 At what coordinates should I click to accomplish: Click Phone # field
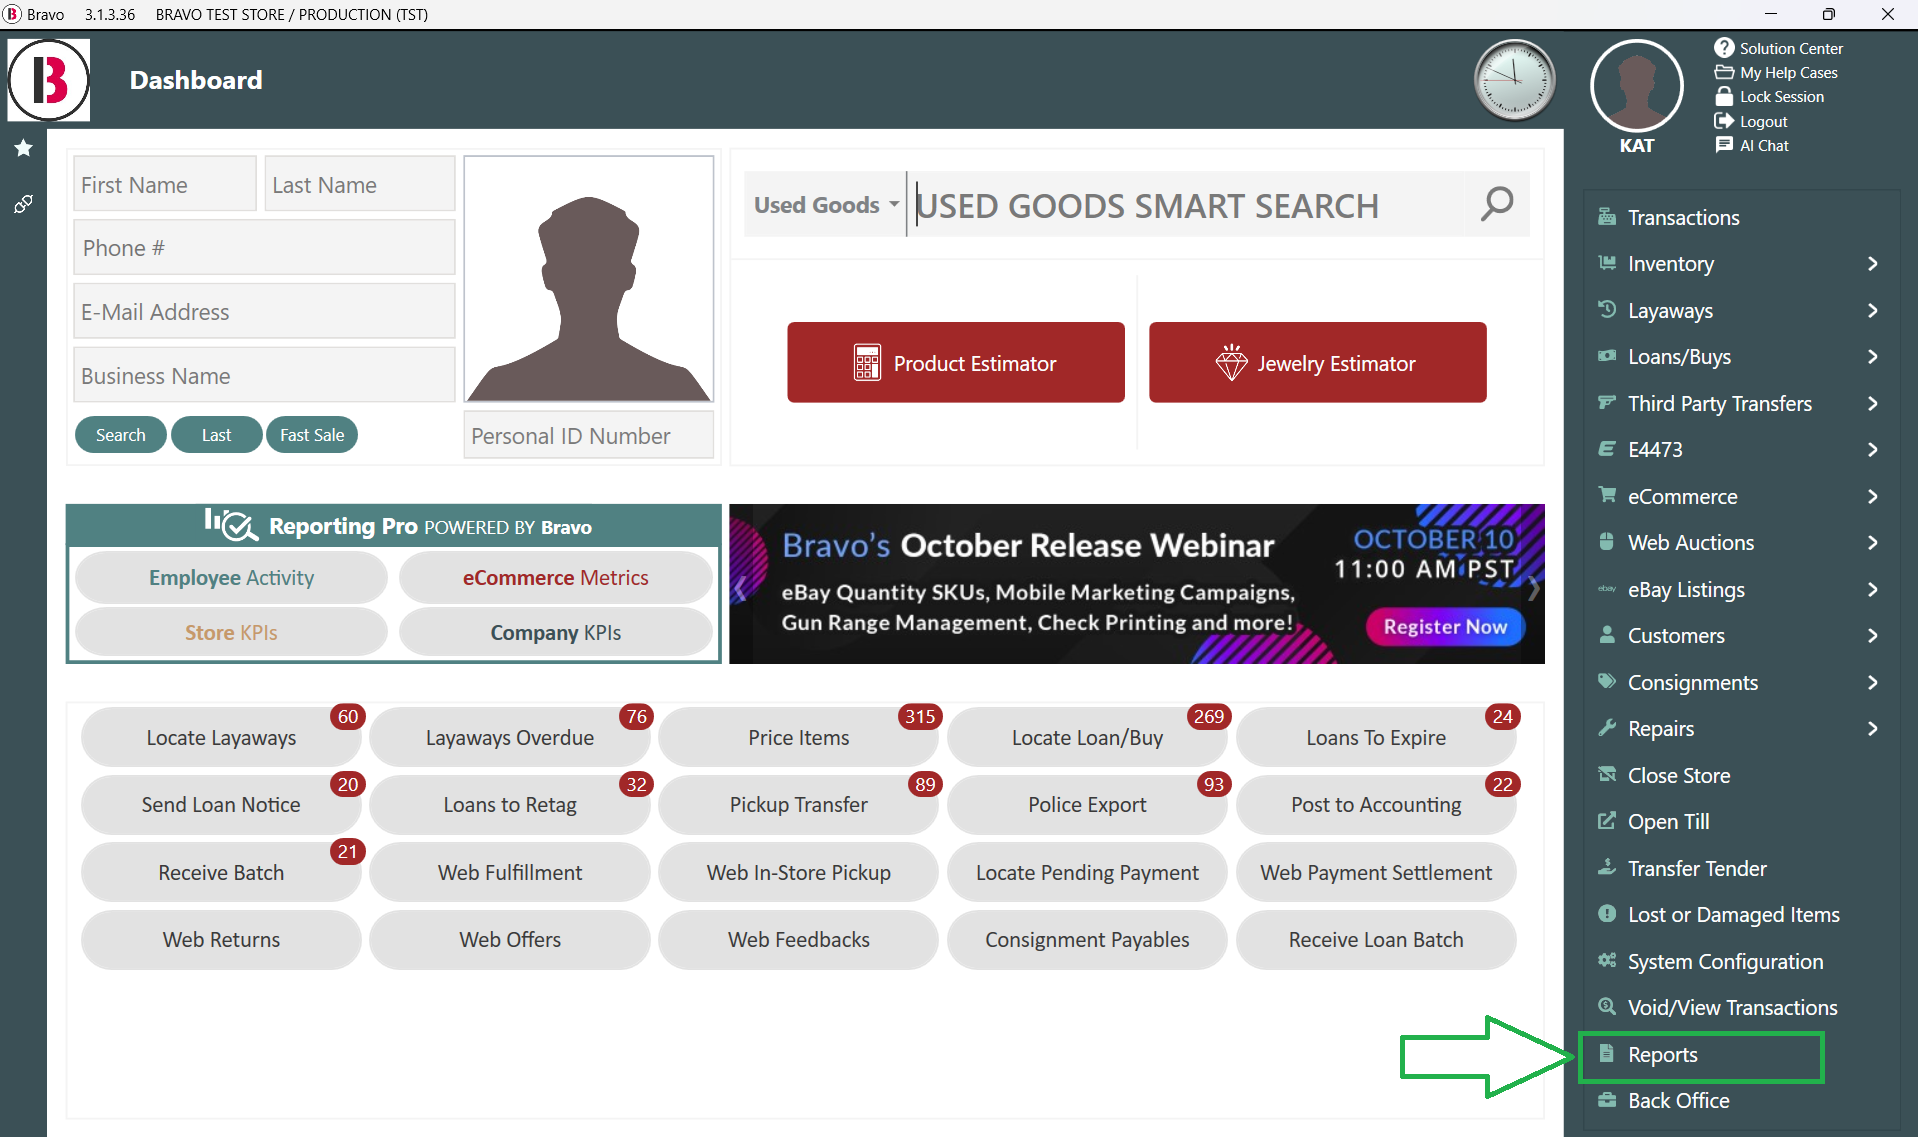click(264, 247)
